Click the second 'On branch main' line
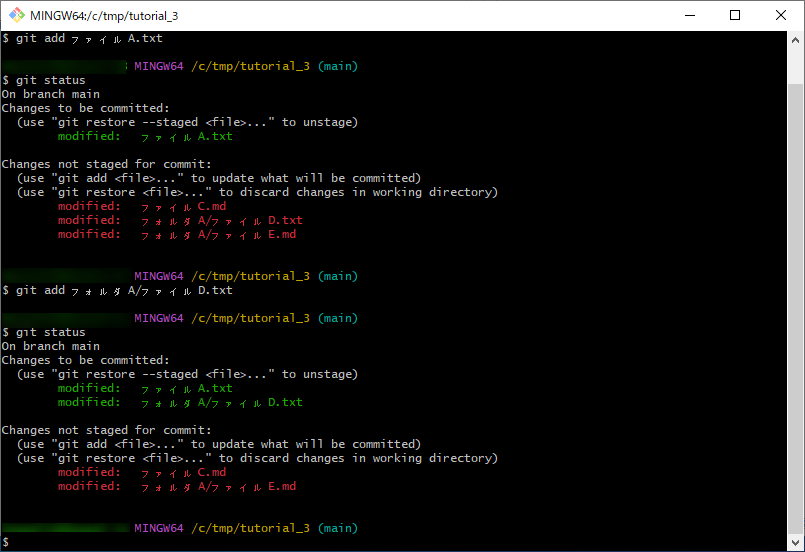Viewport: 805px width, 552px height. 51,346
